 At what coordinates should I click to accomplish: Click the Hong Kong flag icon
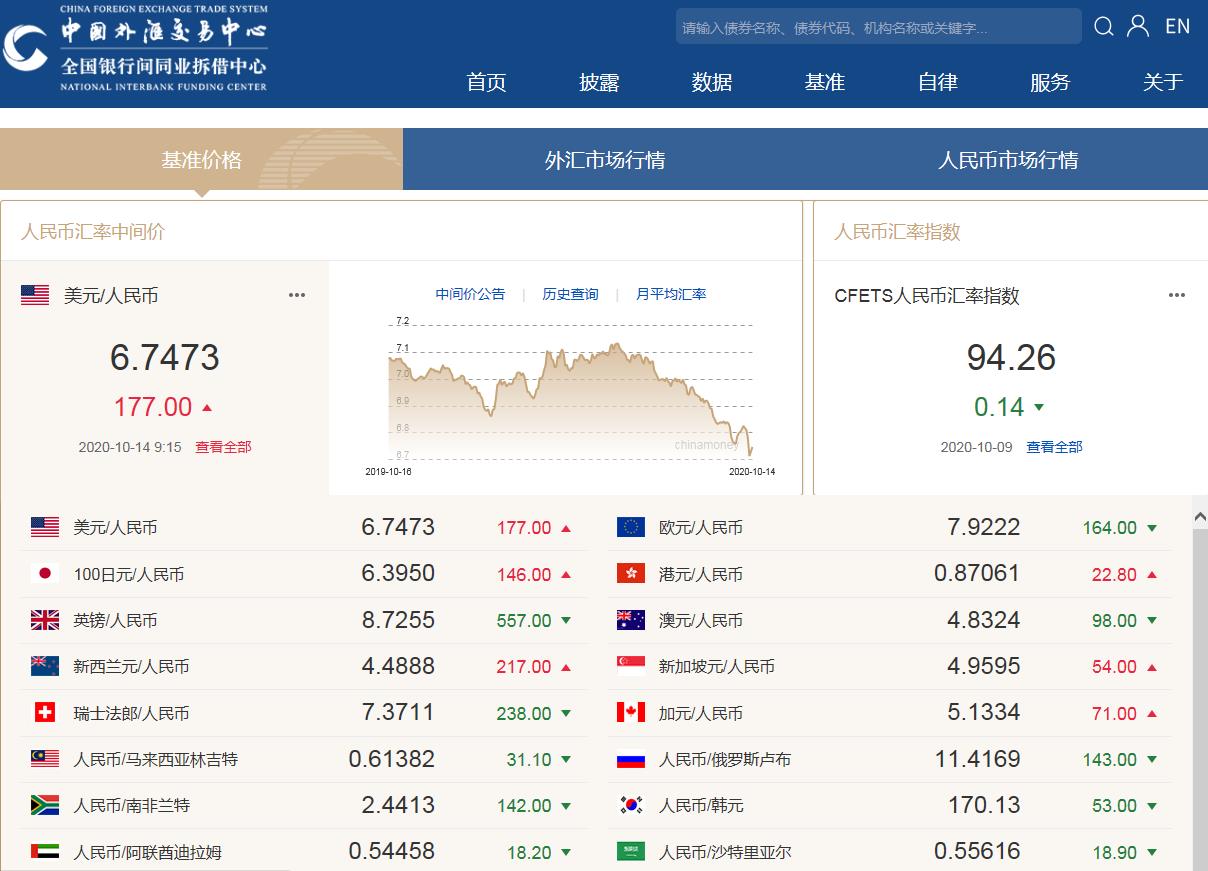click(631, 574)
